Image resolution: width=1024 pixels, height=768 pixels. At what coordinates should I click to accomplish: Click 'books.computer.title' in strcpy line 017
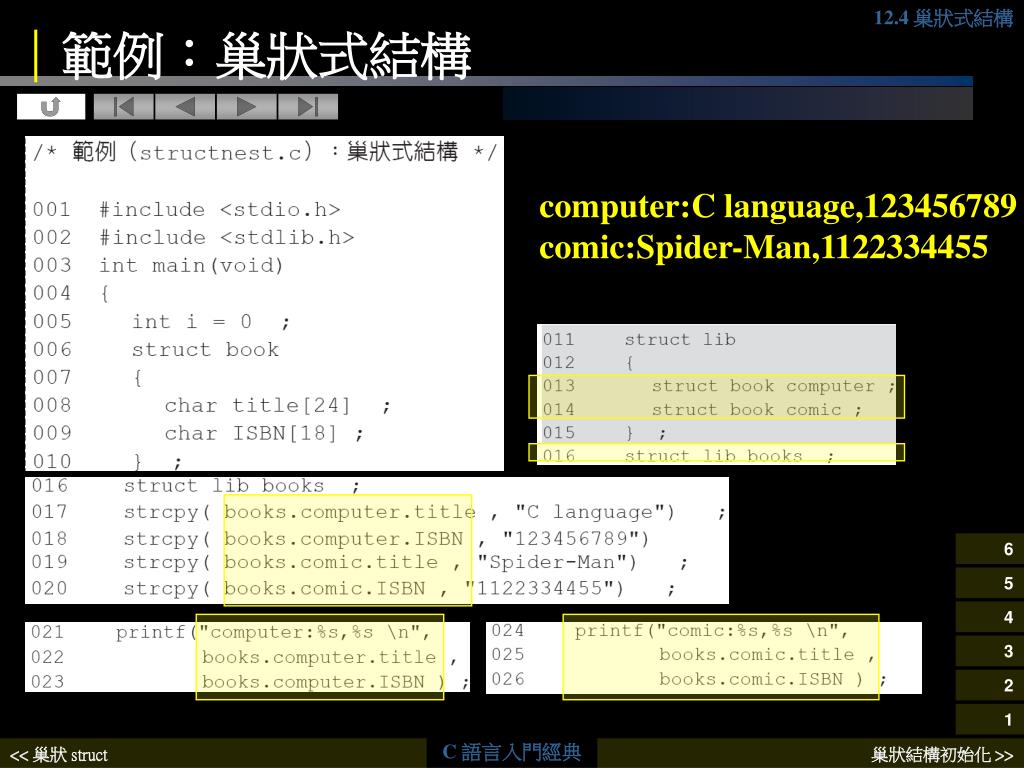[x=349, y=512]
